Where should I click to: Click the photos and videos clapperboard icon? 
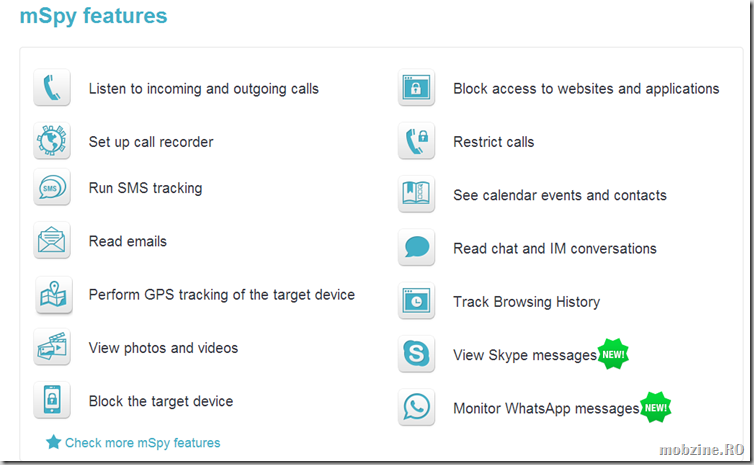[52, 347]
